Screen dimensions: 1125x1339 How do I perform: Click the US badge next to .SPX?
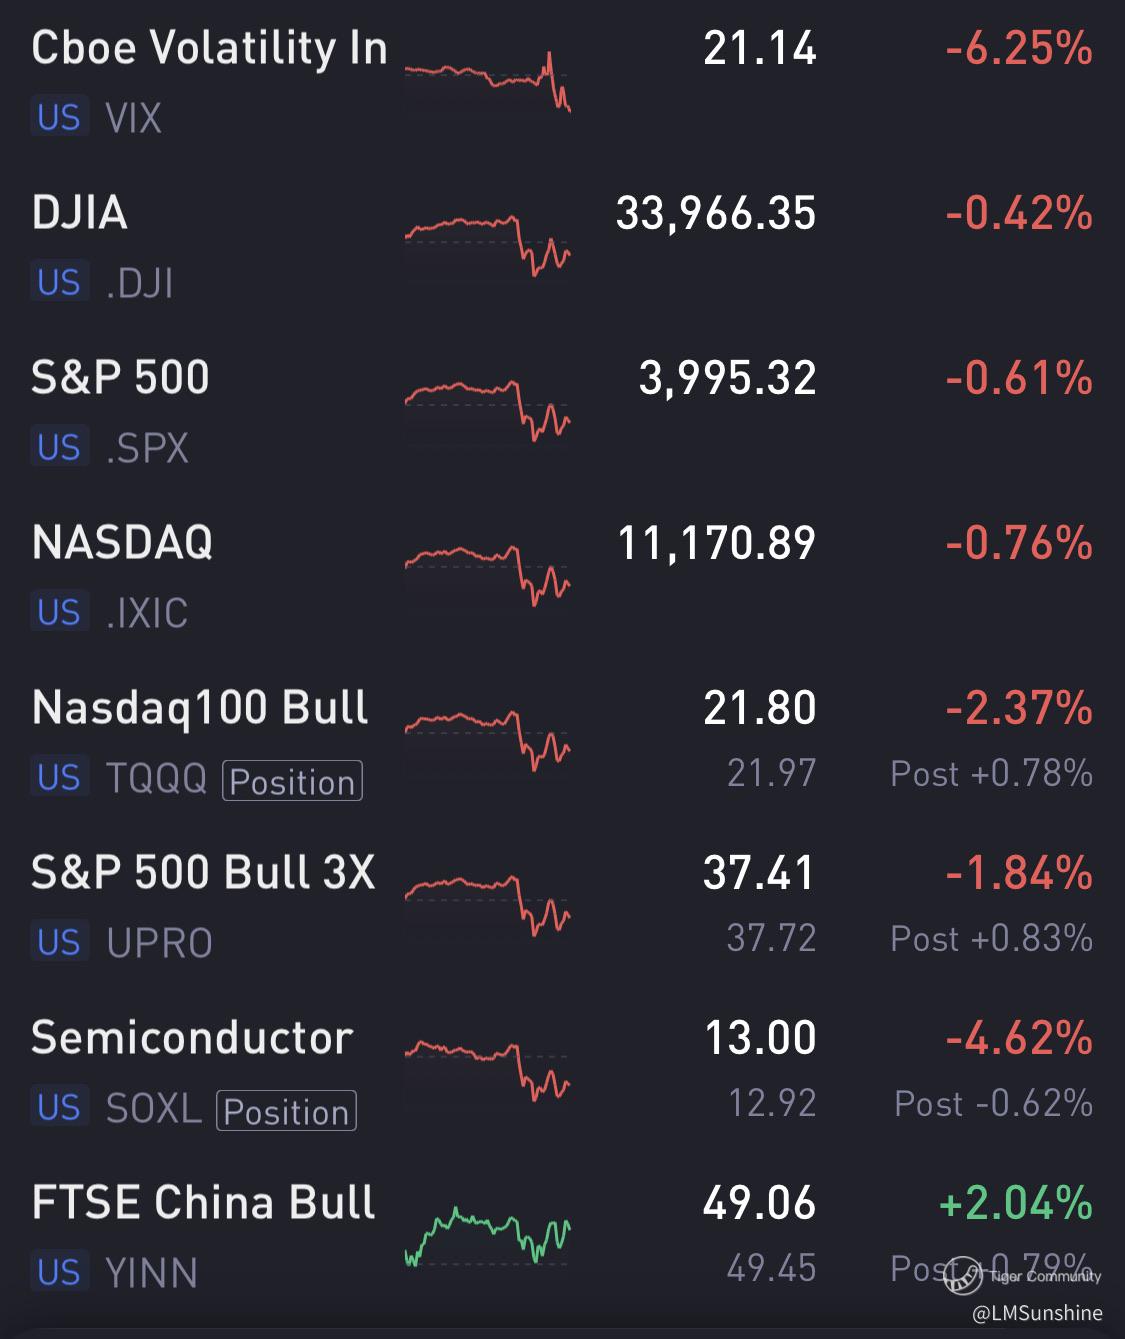pyautogui.click(x=59, y=448)
